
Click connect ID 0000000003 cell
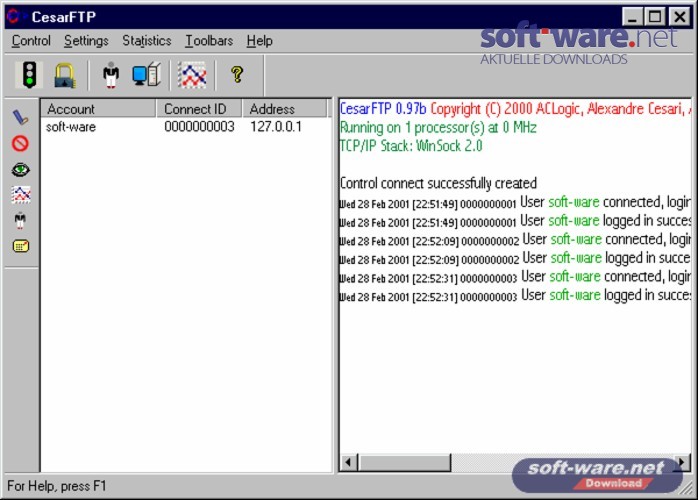[199, 127]
